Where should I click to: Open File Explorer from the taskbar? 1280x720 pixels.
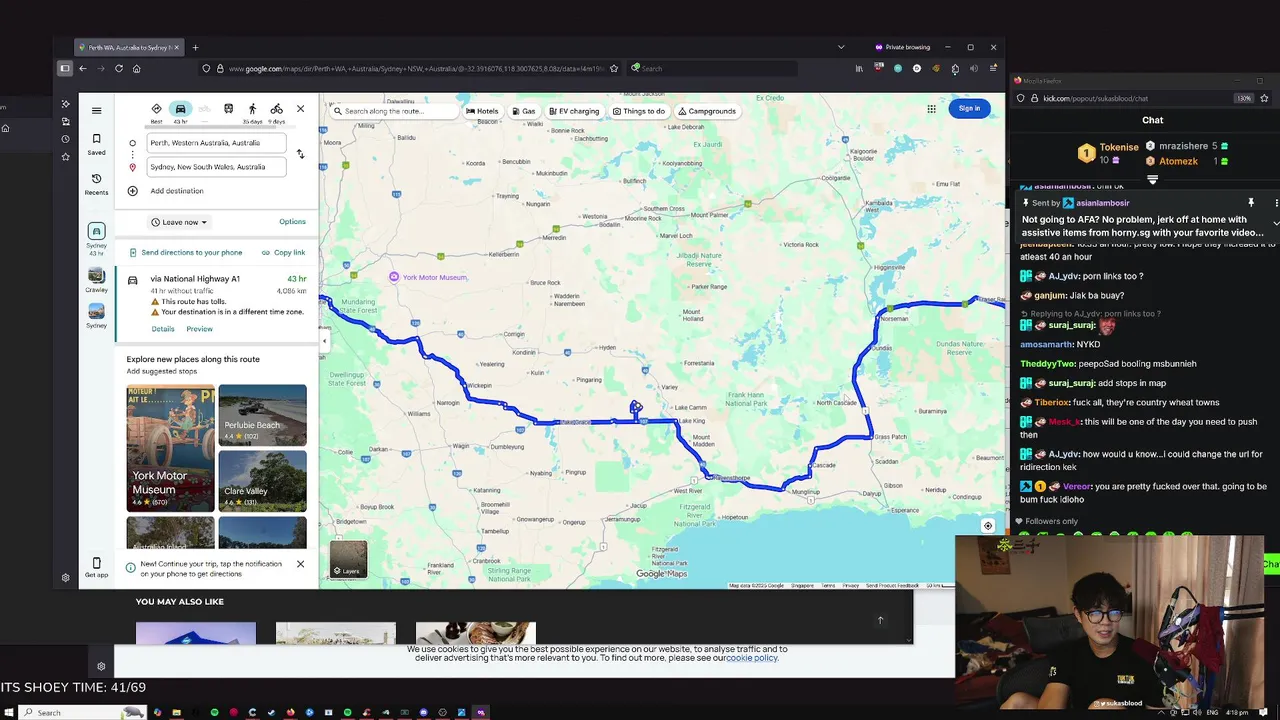click(176, 712)
